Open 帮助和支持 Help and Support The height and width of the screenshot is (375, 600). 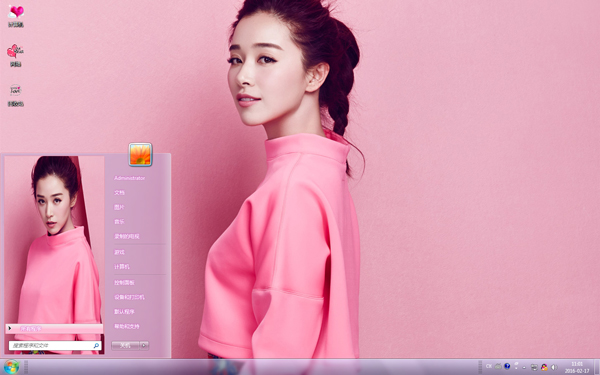(x=127, y=326)
